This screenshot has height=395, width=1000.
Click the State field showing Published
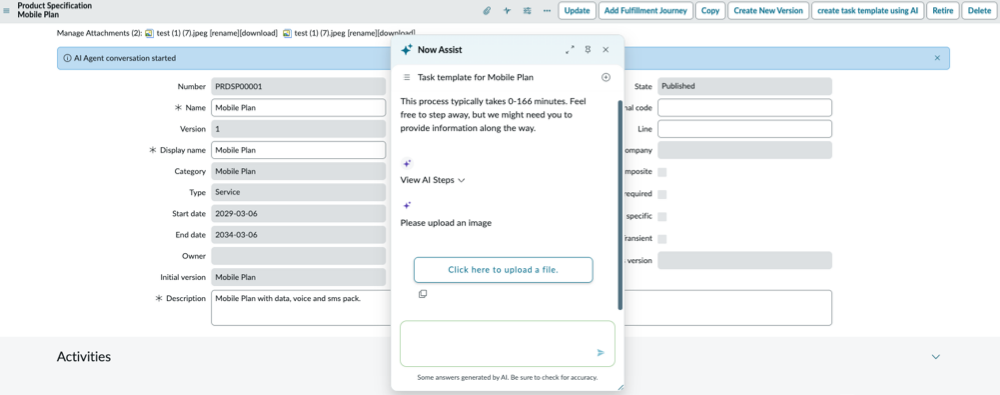[744, 86]
